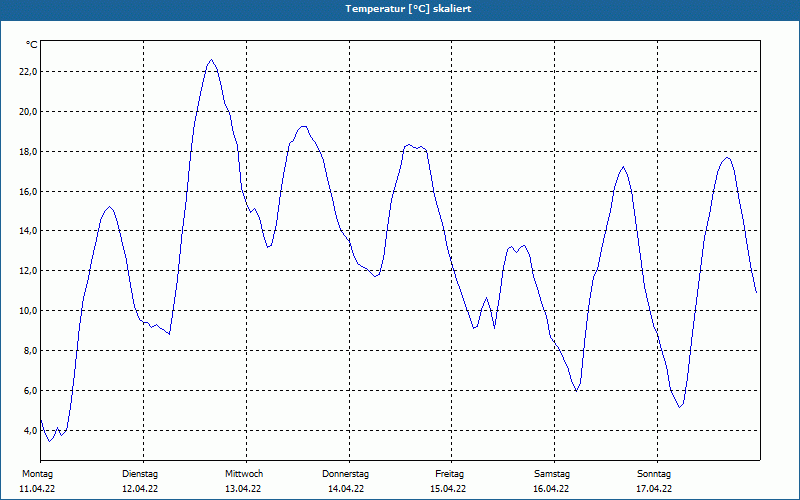Click the Montag day label
This screenshot has height=500, width=800.
tap(37, 474)
